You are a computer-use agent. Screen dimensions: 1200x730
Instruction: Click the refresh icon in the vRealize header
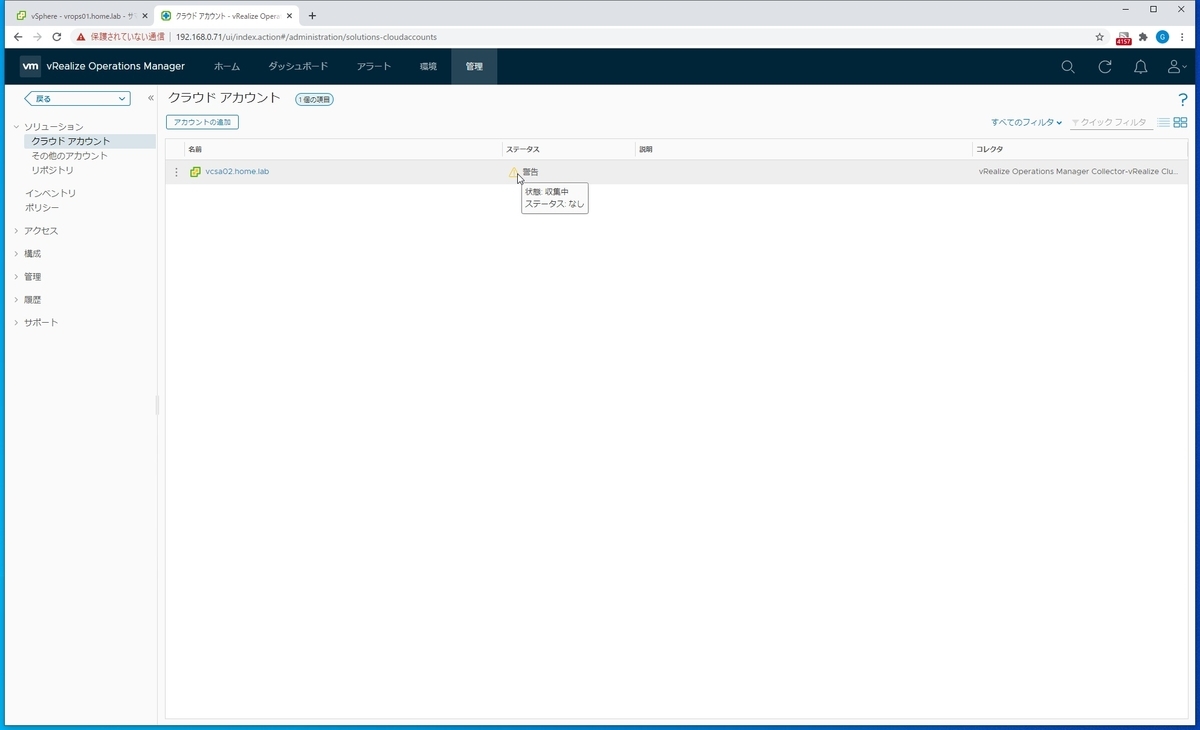[1104, 67]
